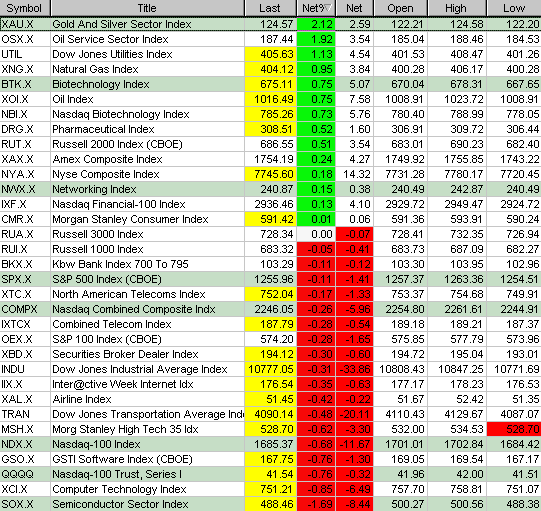Click the green 2.12 Net% cell
Screen dimensions: 541x511
click(x=316, y=24)
